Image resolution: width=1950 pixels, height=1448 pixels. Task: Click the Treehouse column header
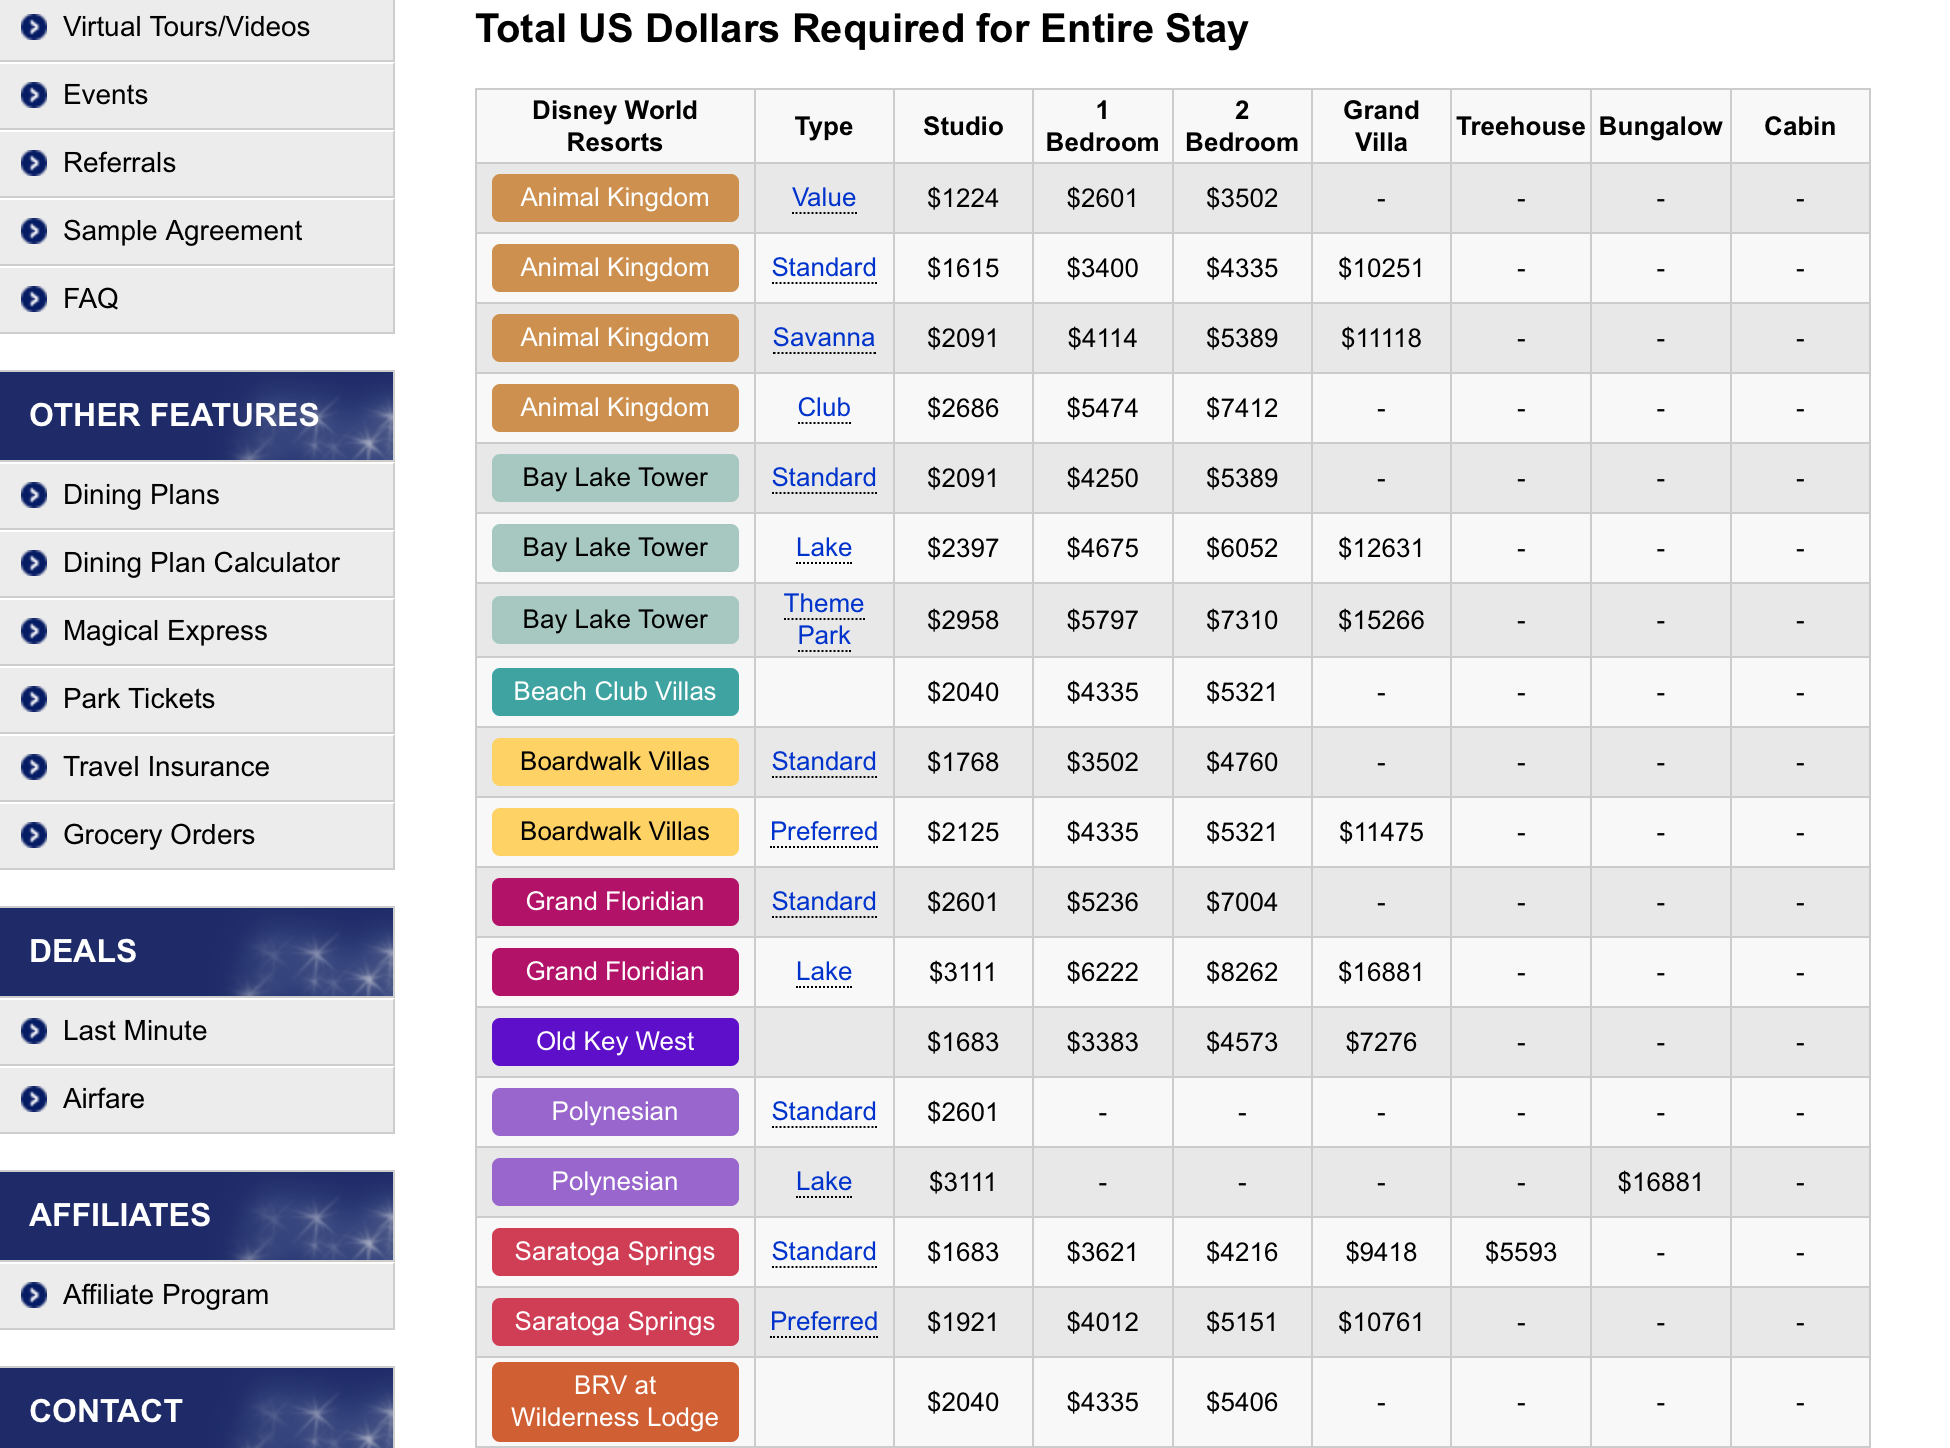(1521, 126)
